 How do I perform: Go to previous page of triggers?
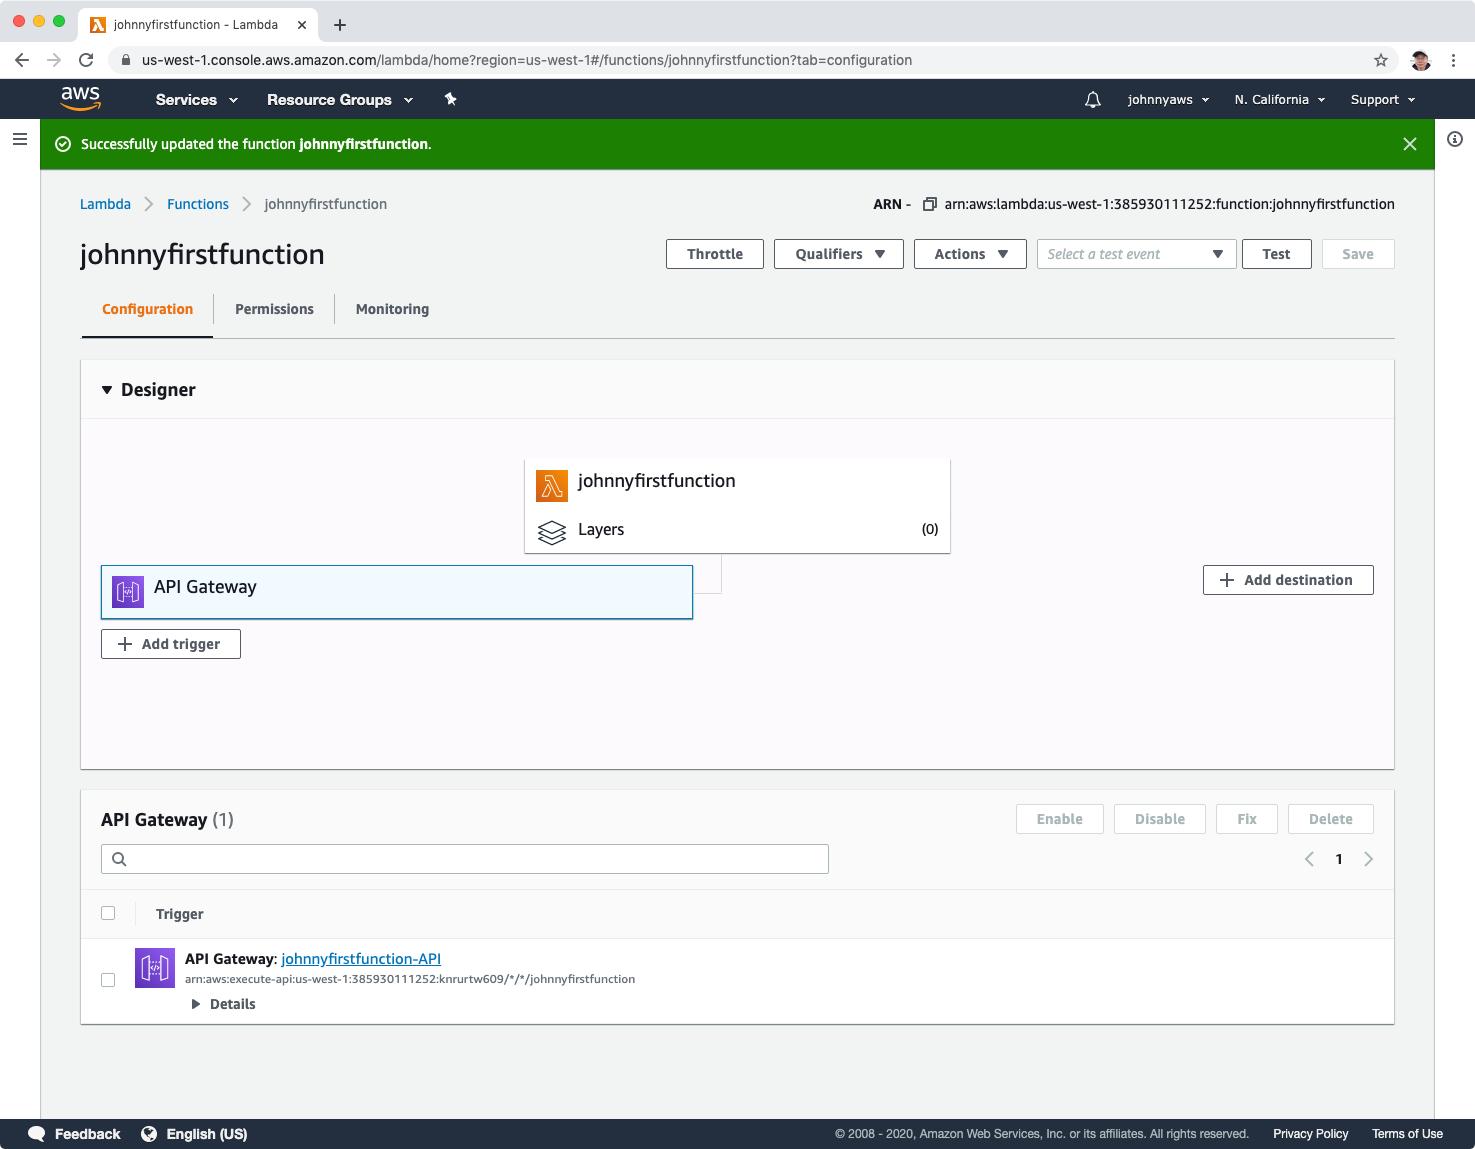(x=1309, y=859)
